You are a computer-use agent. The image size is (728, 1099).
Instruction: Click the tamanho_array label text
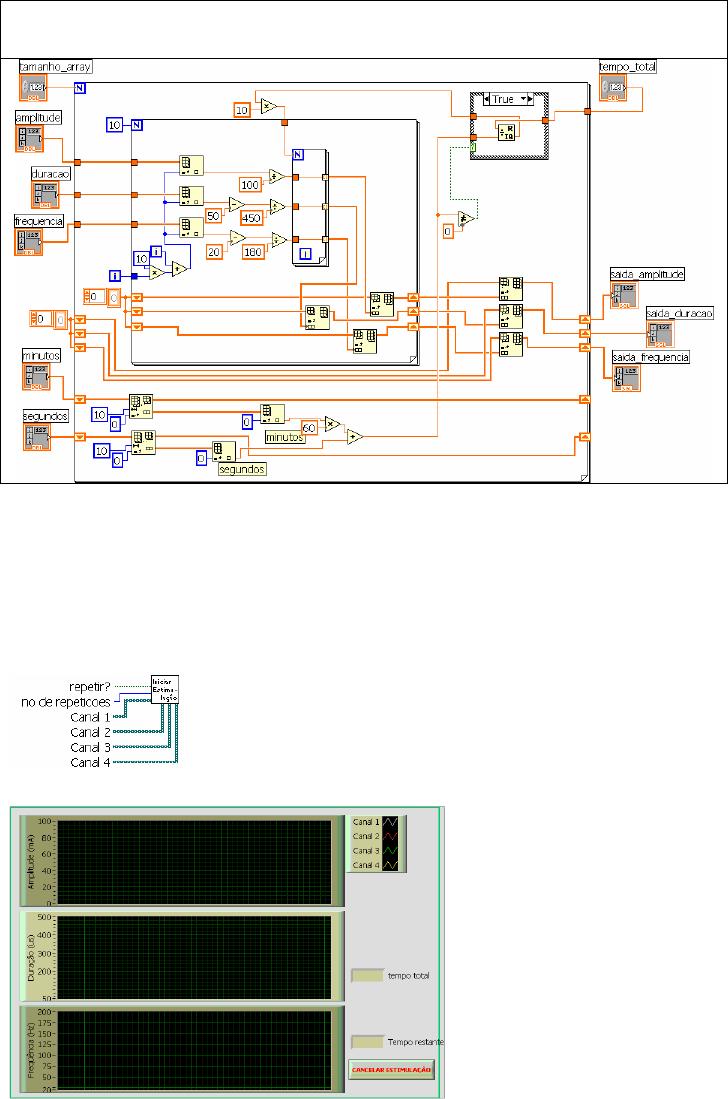55,67
